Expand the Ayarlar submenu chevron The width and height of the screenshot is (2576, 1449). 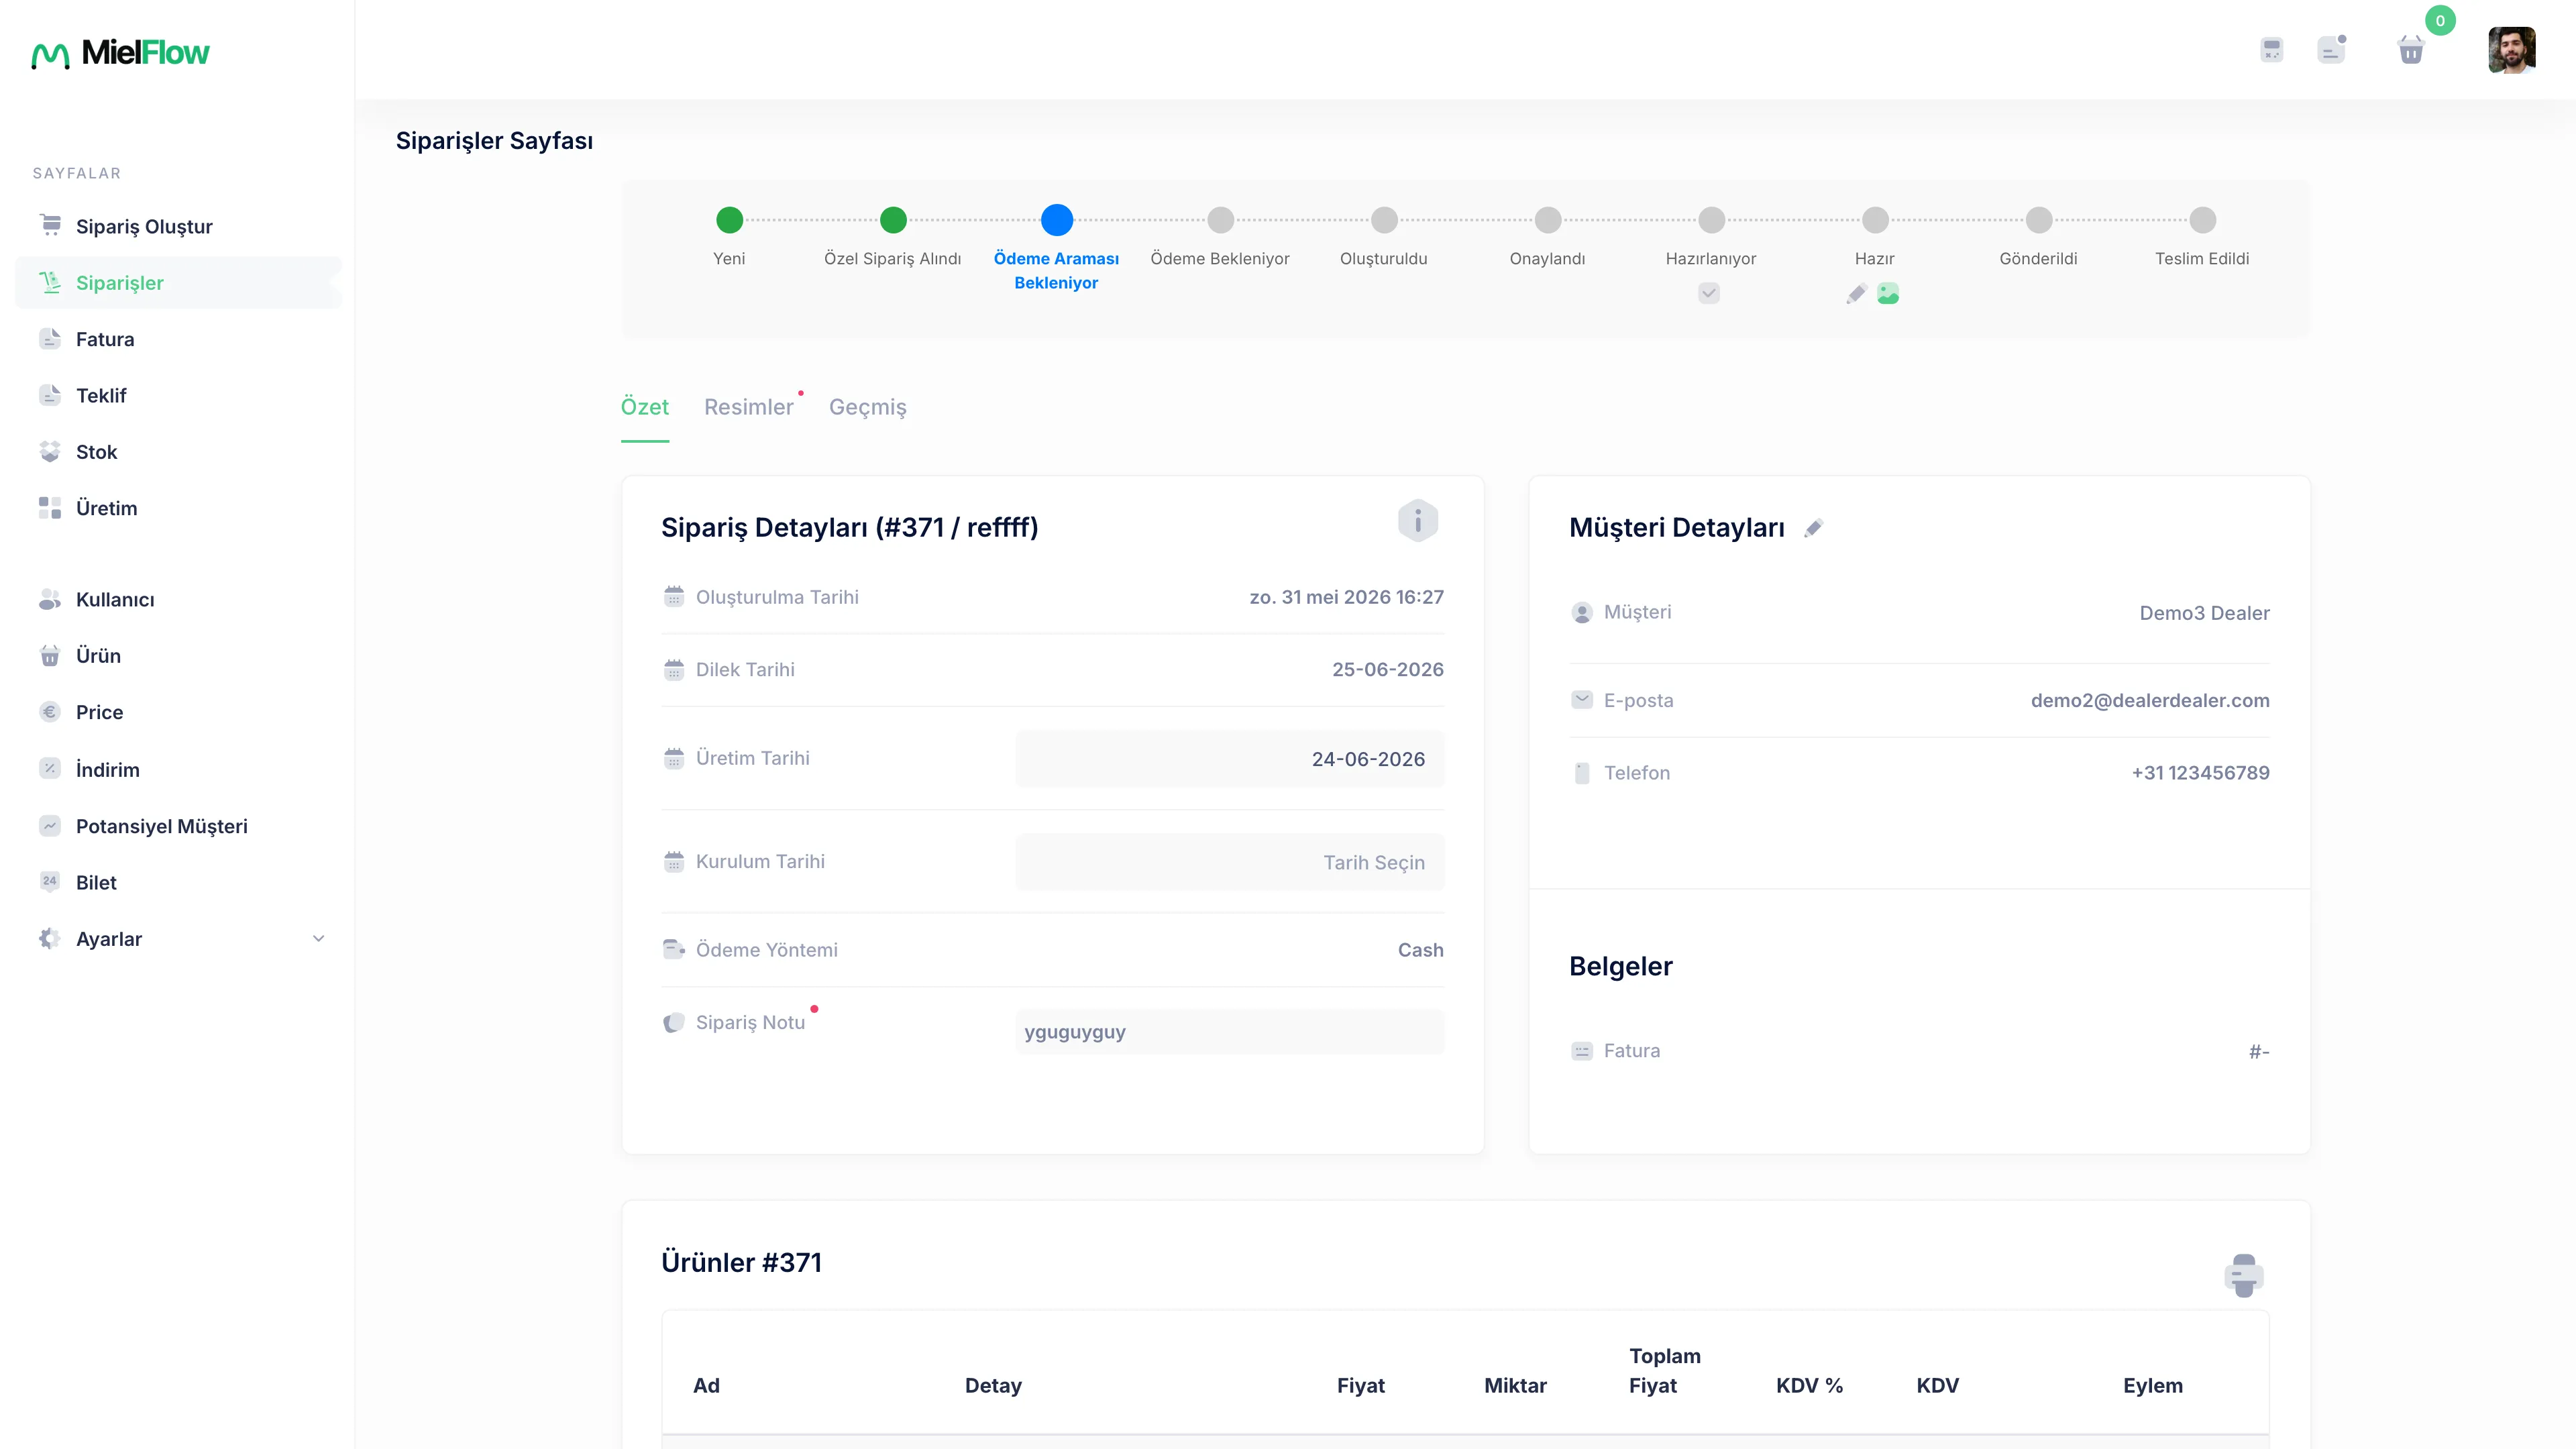point(318,938)
